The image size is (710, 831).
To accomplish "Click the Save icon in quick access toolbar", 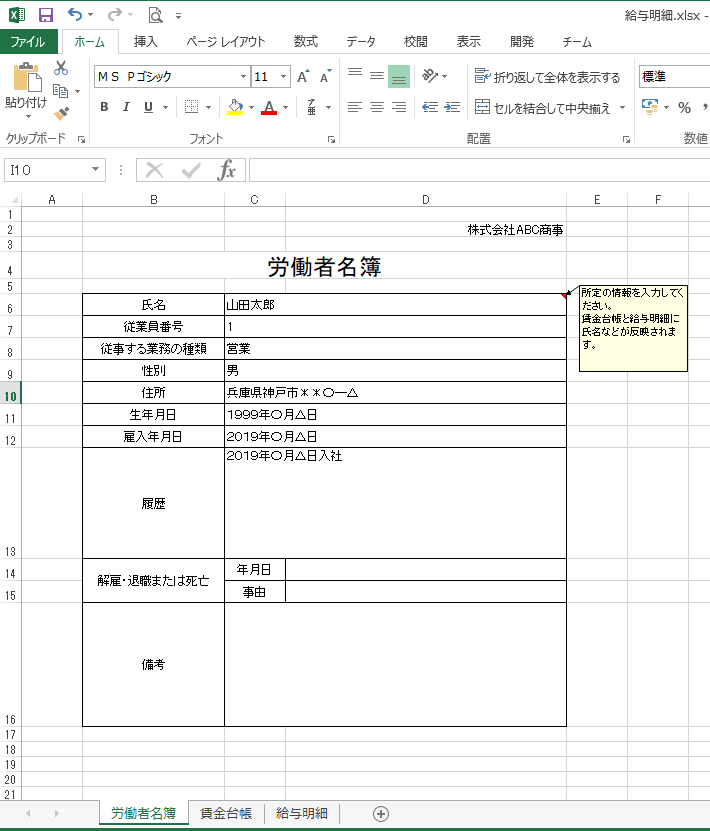I will coord(46,15).
